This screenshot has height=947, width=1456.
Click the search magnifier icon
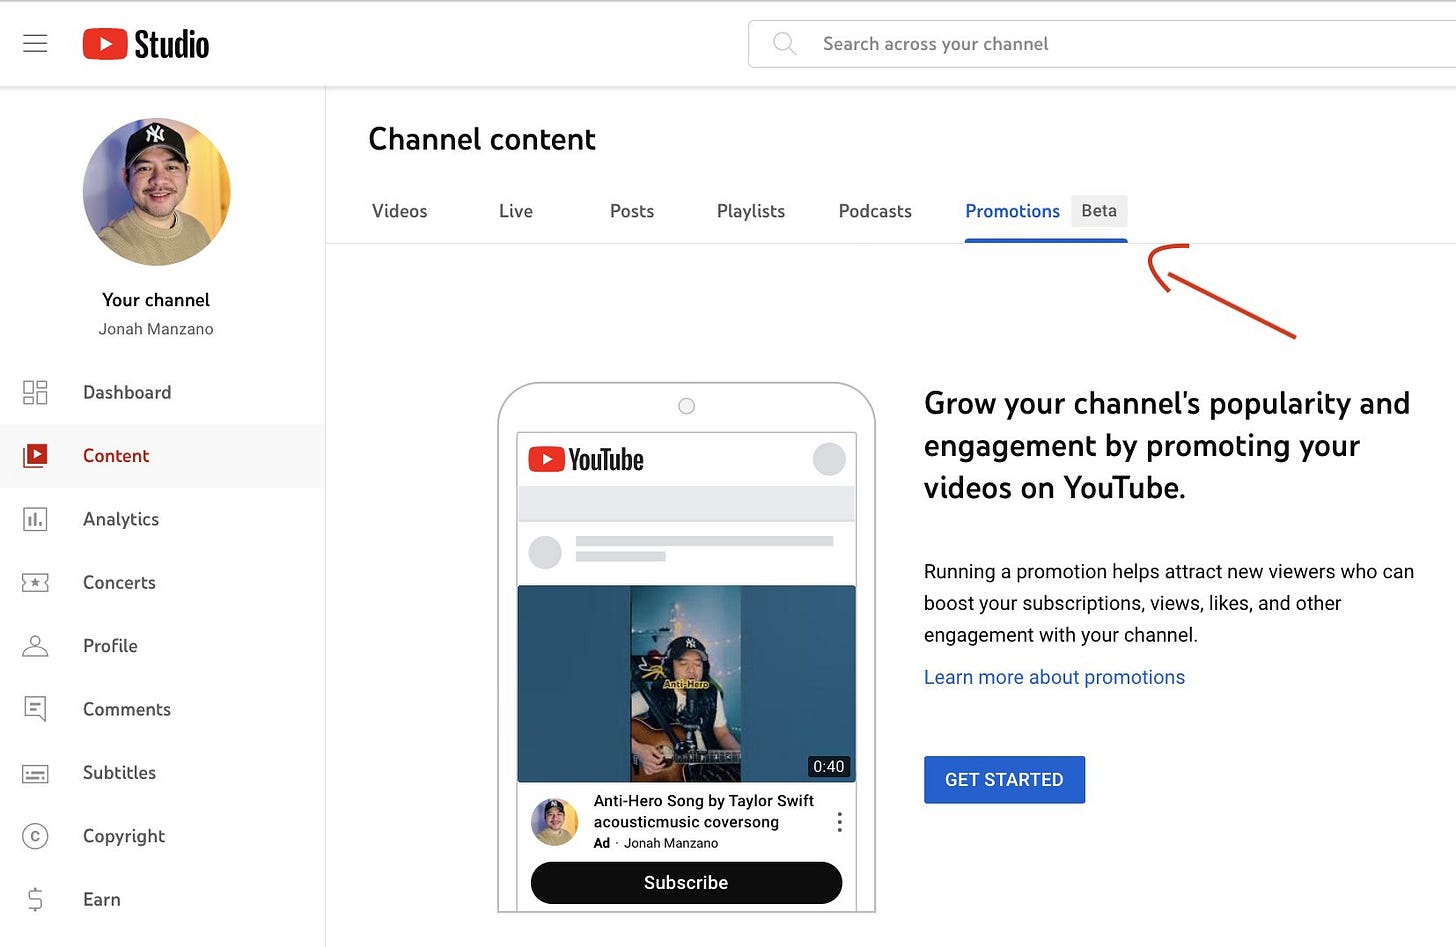[x=785, y=43]
